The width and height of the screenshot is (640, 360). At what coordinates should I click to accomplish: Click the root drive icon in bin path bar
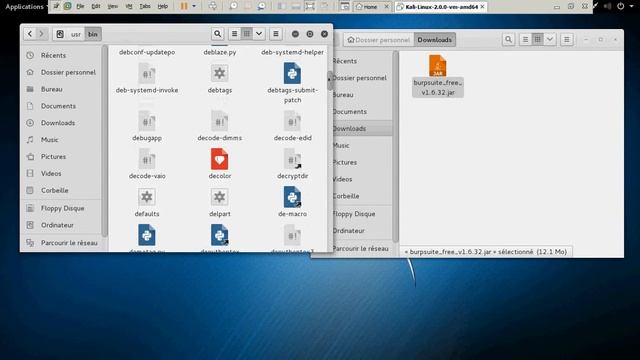pyautogui.click(x=60, y=34)
